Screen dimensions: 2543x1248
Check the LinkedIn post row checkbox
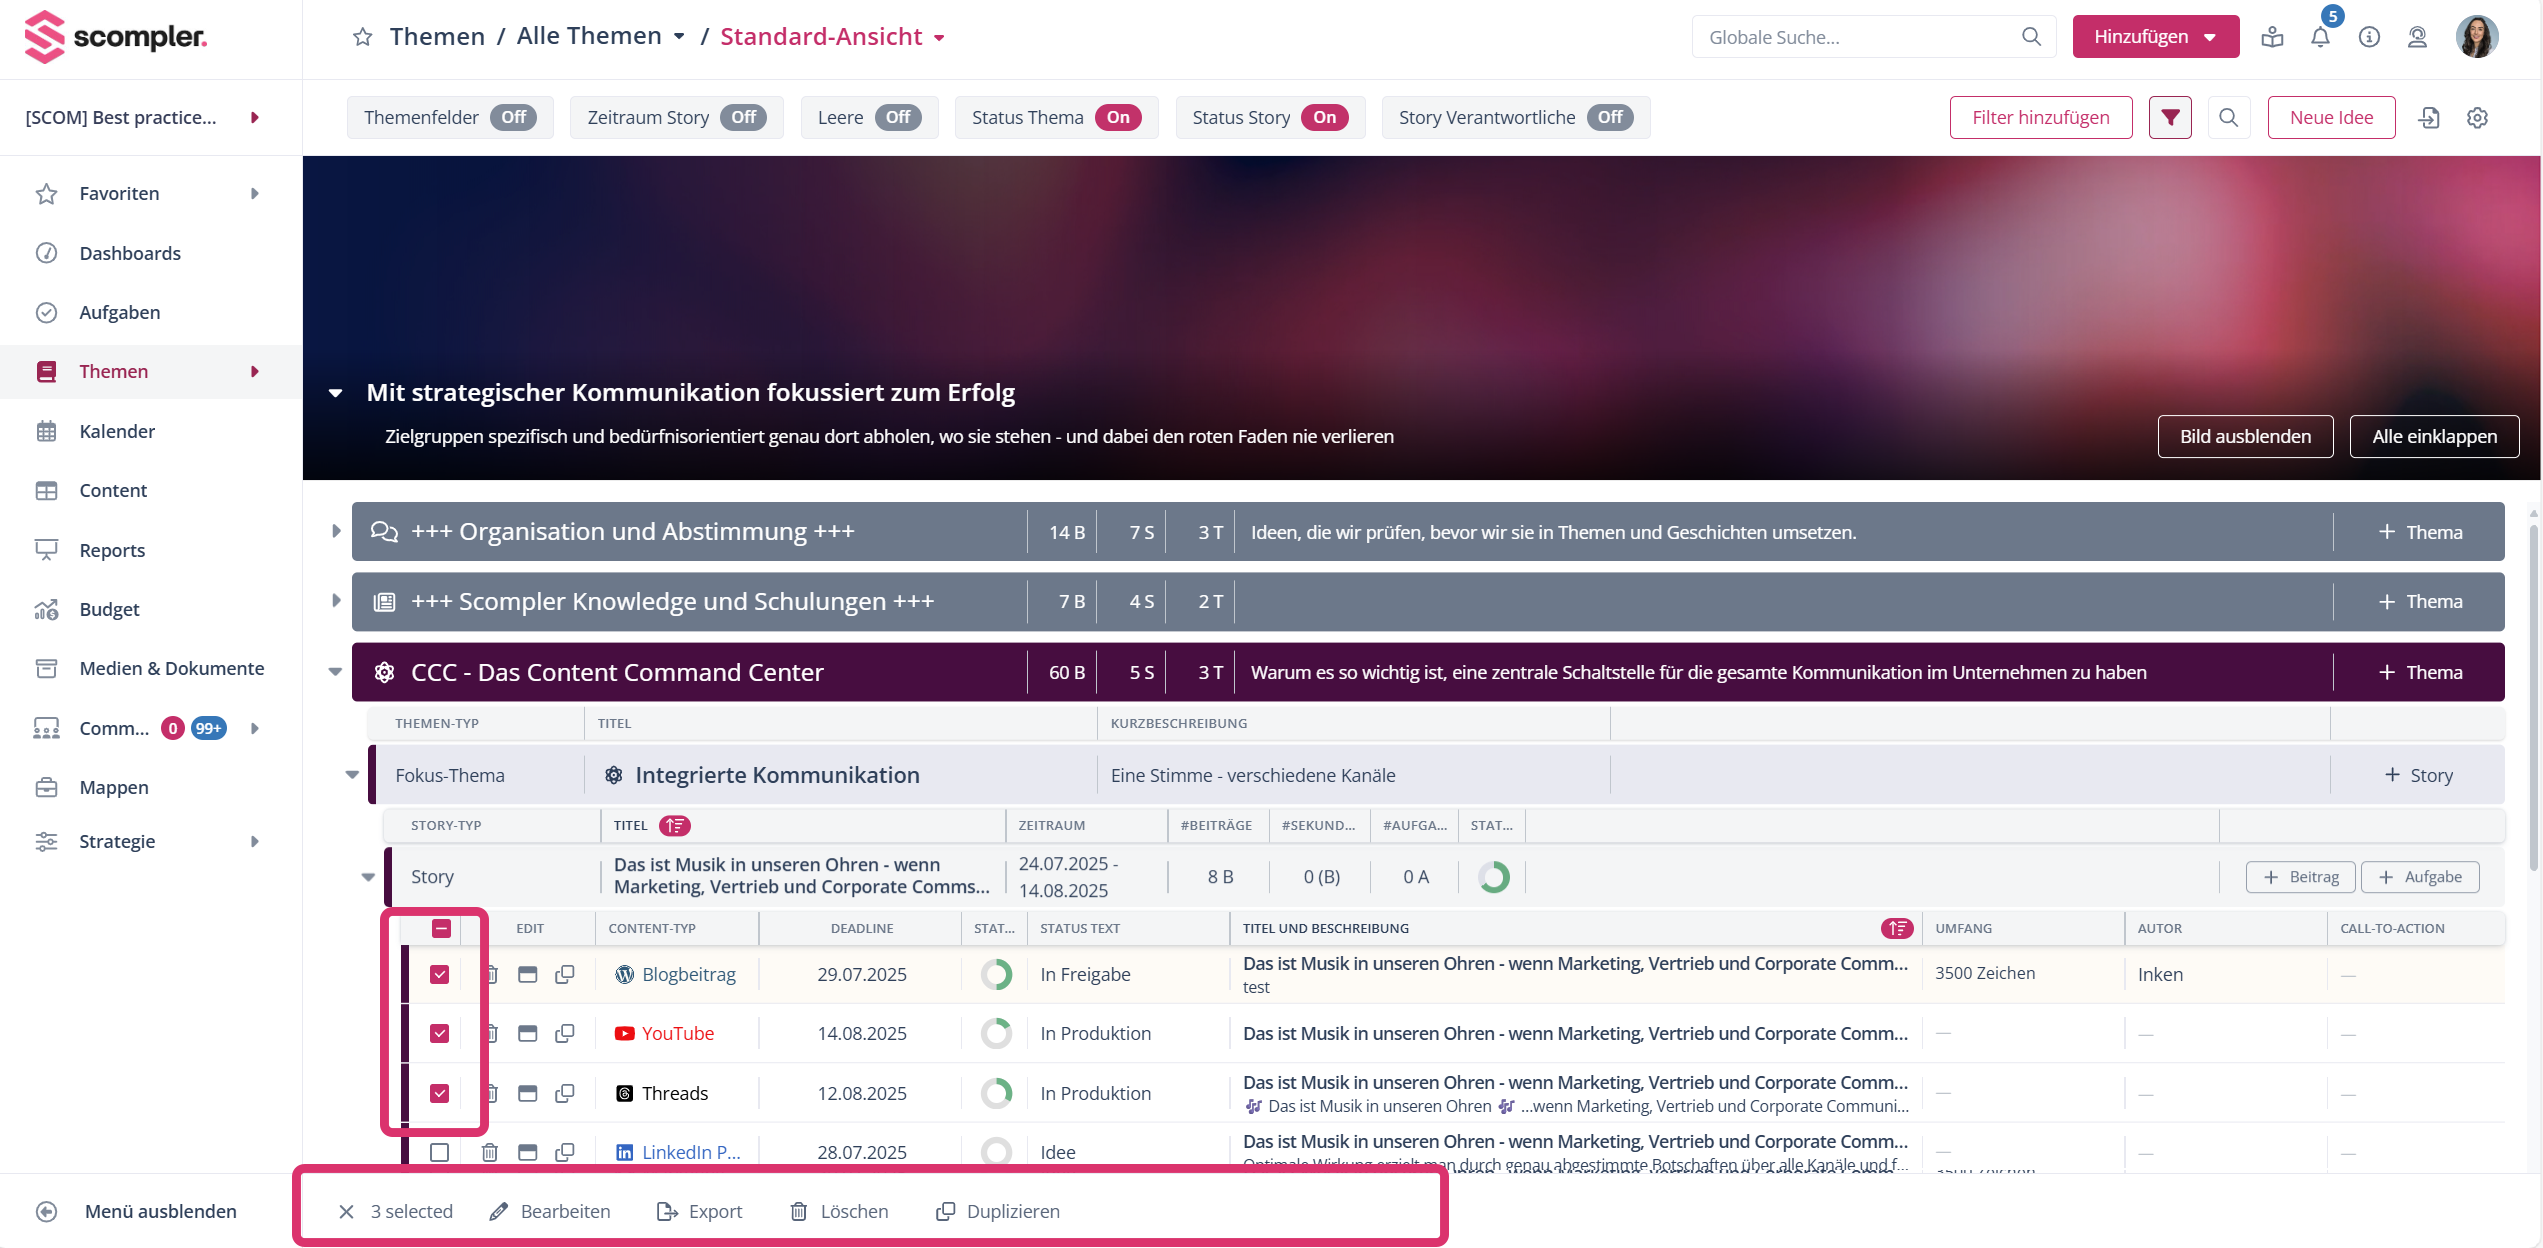(x=439, y=1152)
